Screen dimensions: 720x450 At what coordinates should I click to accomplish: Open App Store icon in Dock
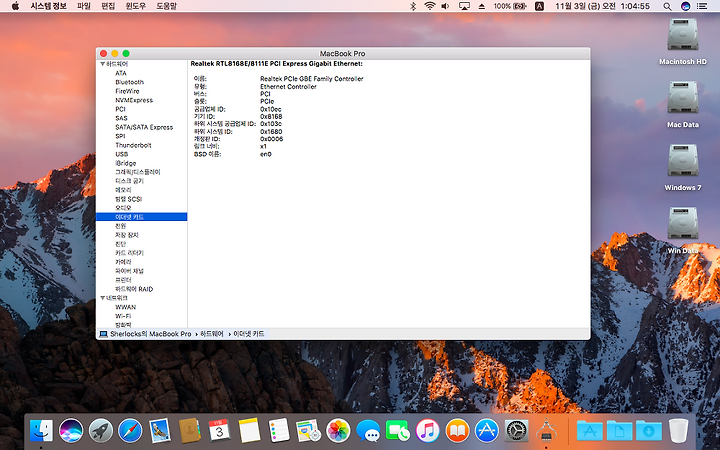(x=487, y=431)
